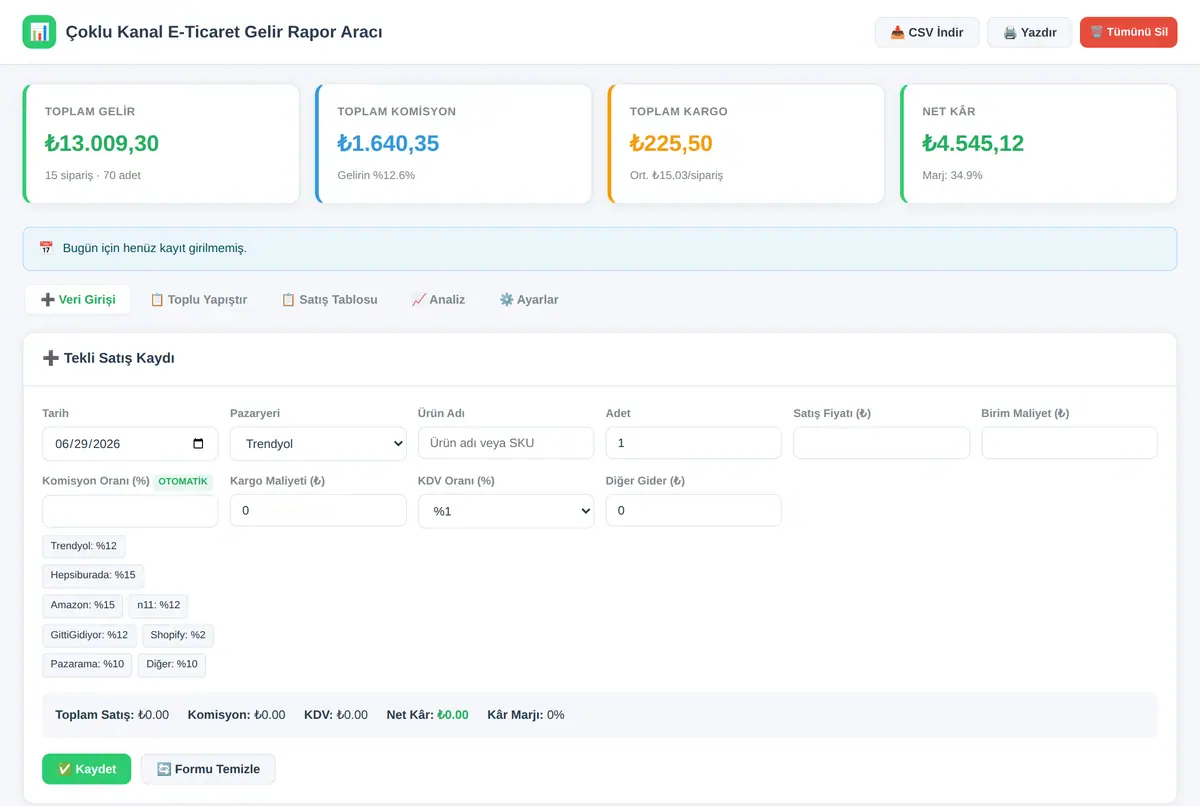1200x806 pixels.
Task: Click the Diğer: %10 chip
Action: click(172, 664)
